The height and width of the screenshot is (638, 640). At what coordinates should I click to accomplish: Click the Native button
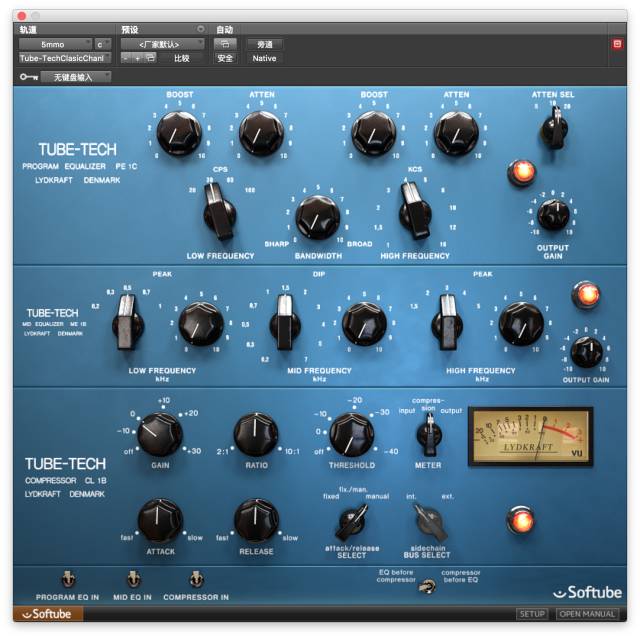pyautogui.click(x=264, y=58)
